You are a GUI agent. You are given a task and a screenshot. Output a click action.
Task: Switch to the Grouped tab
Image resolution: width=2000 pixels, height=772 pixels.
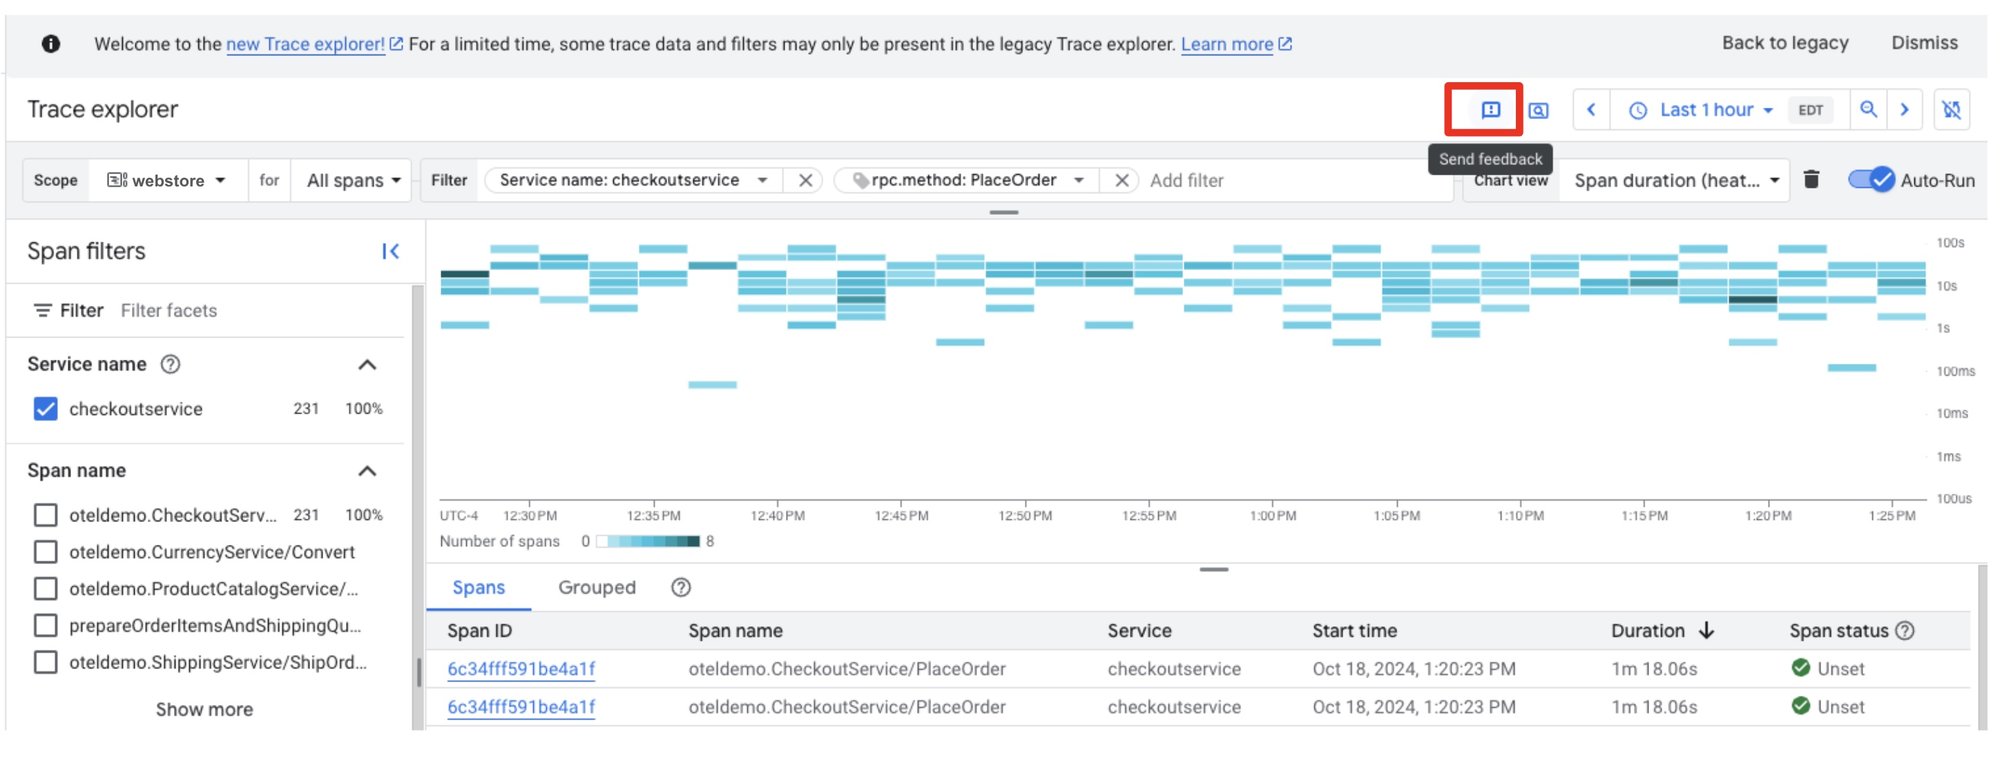click(x=597, y=588)
